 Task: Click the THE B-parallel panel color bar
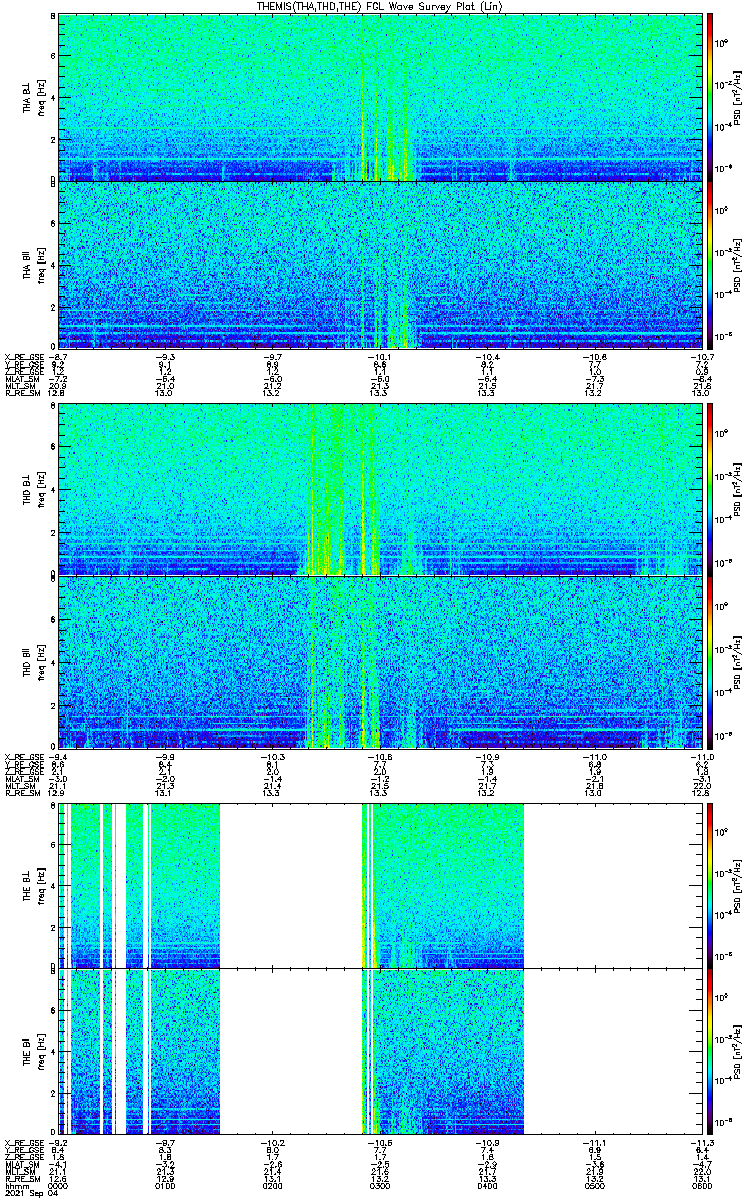pyautogui.click(x=710, y=1050)
